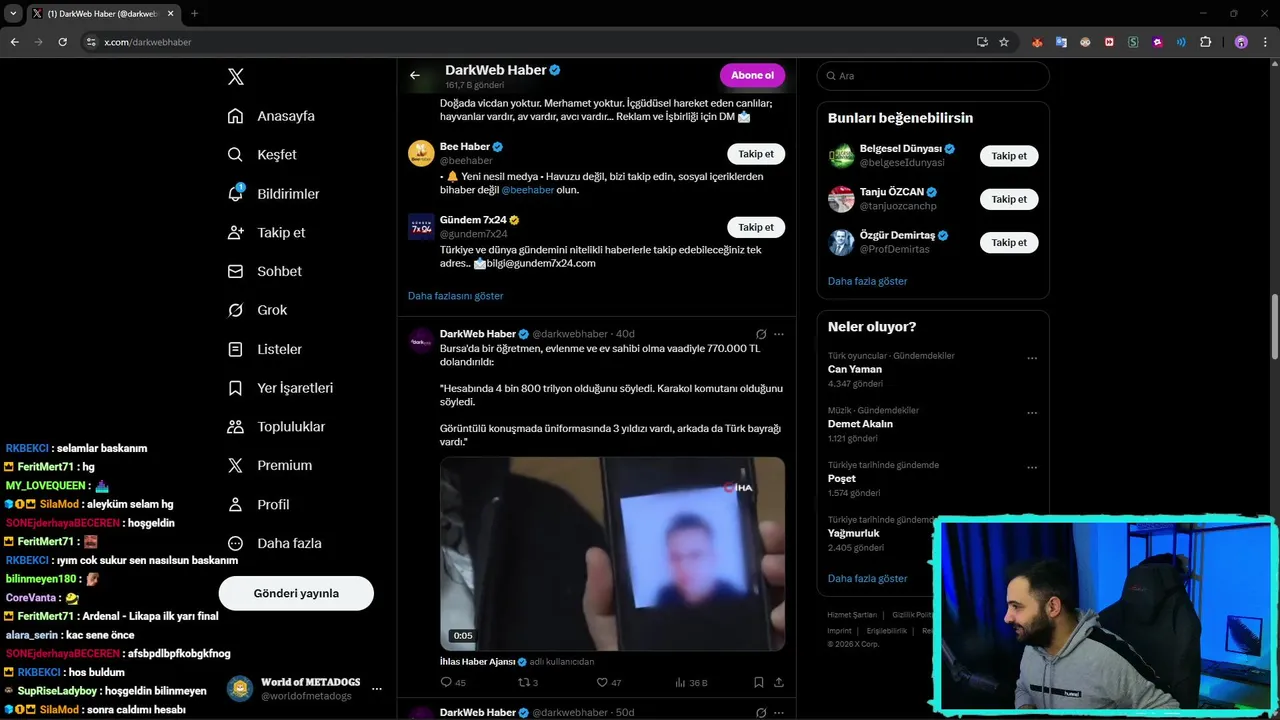Open Hizmet Şartları footer link
This screenshot has width=1280, height=720.
click(x=851, y=615)
